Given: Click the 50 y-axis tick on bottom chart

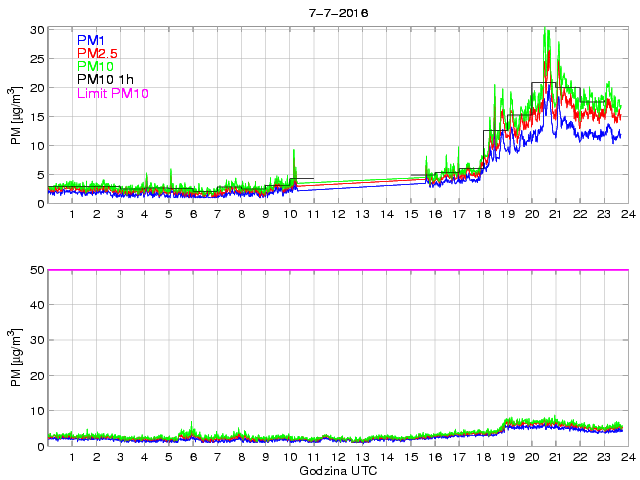Looking at the screenshot, I should (x=37, y=270).
